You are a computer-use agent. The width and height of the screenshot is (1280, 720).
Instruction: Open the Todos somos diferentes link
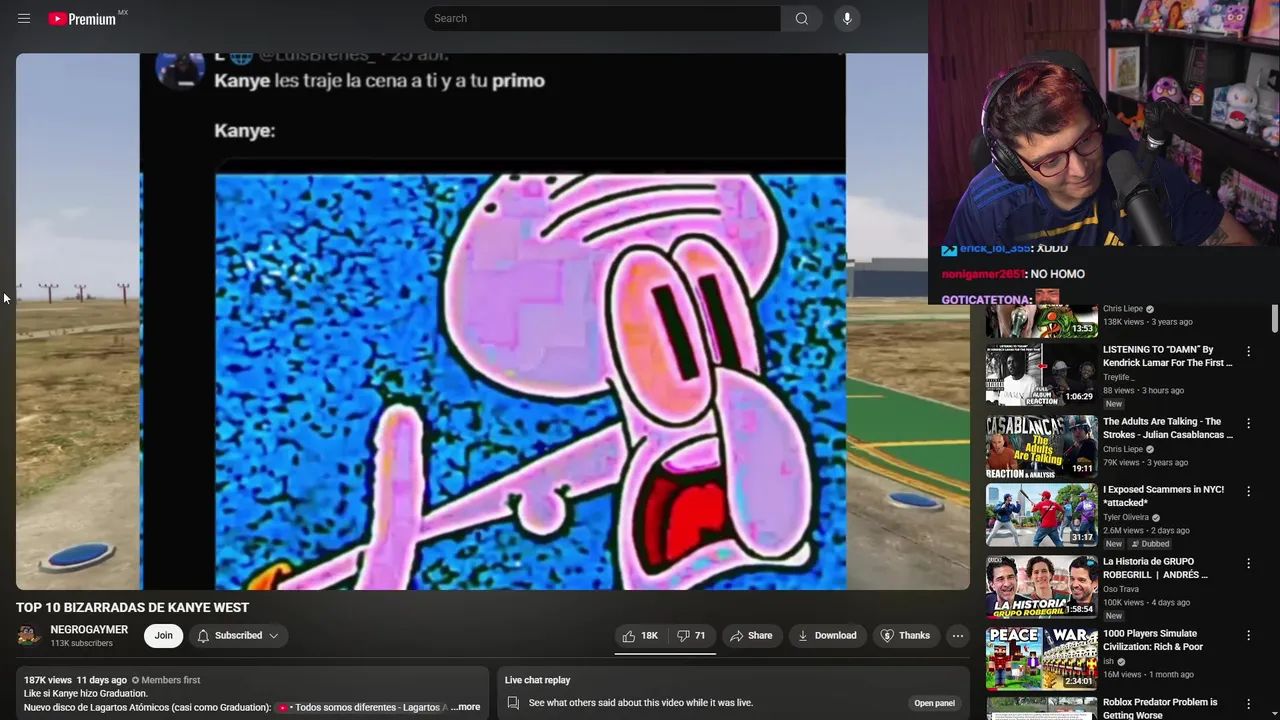[362, 707]
